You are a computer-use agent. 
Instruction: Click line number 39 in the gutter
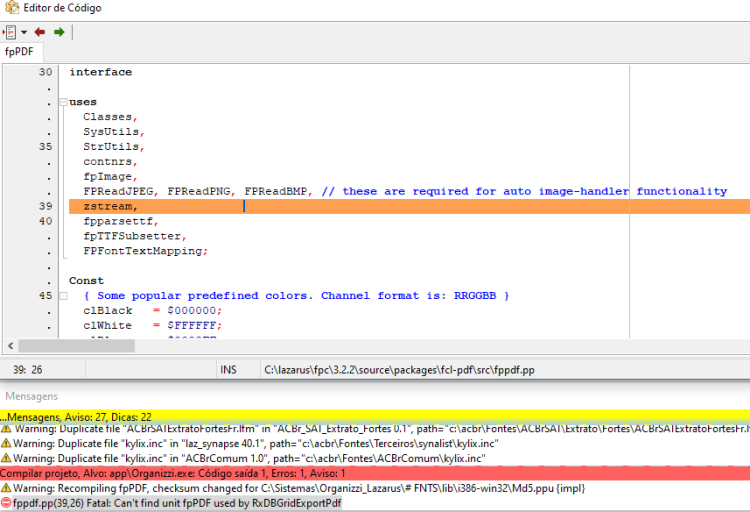click(x=45, y=206)
